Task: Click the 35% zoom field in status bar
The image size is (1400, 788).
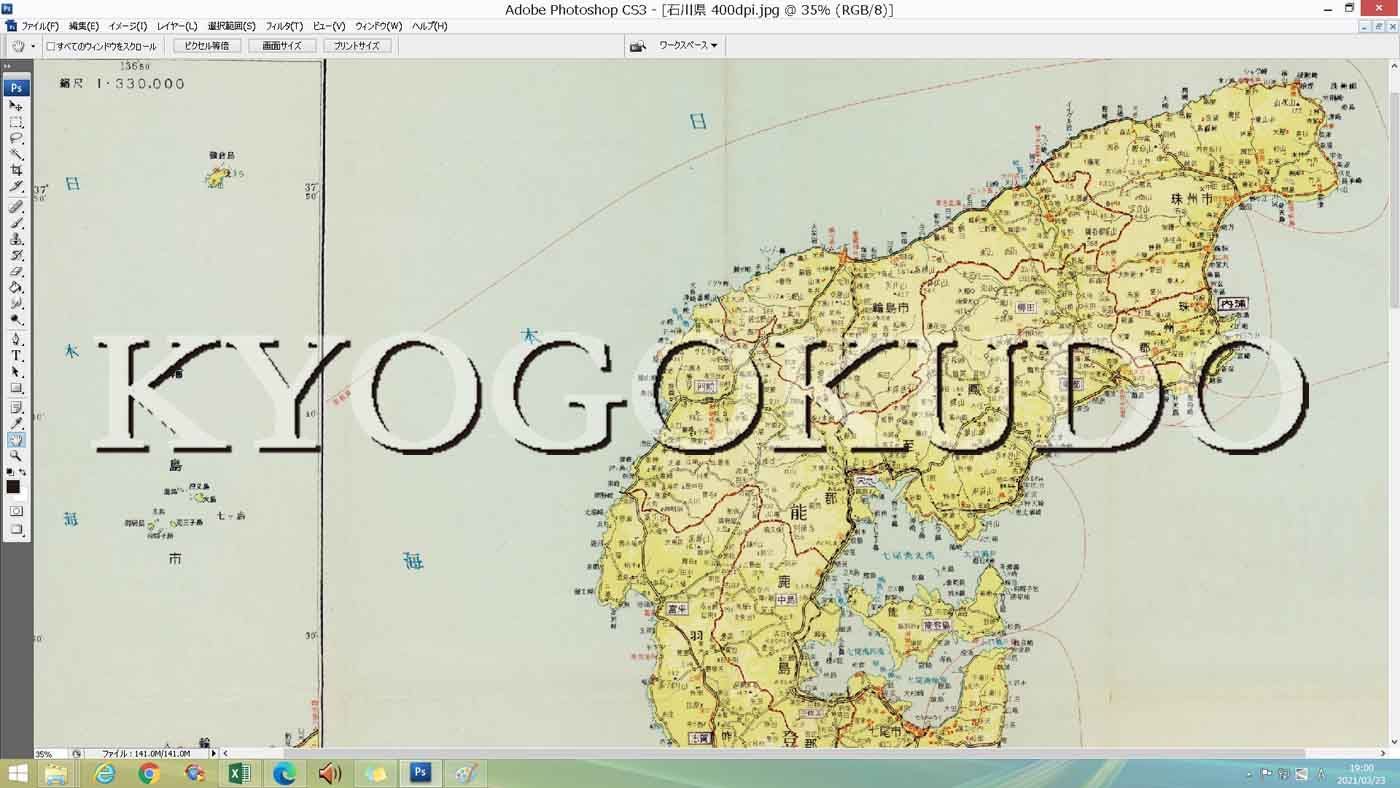Action: tap(48, 753)
